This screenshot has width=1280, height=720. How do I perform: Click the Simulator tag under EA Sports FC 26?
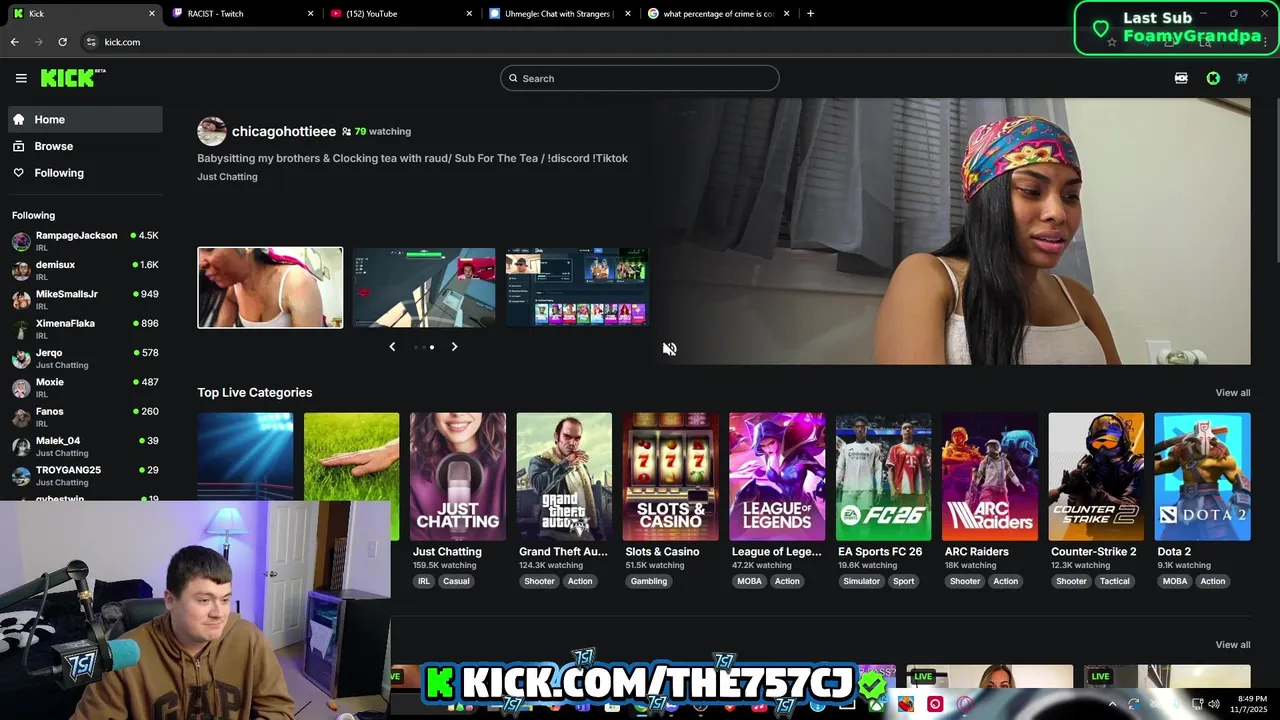coord(861,581)
